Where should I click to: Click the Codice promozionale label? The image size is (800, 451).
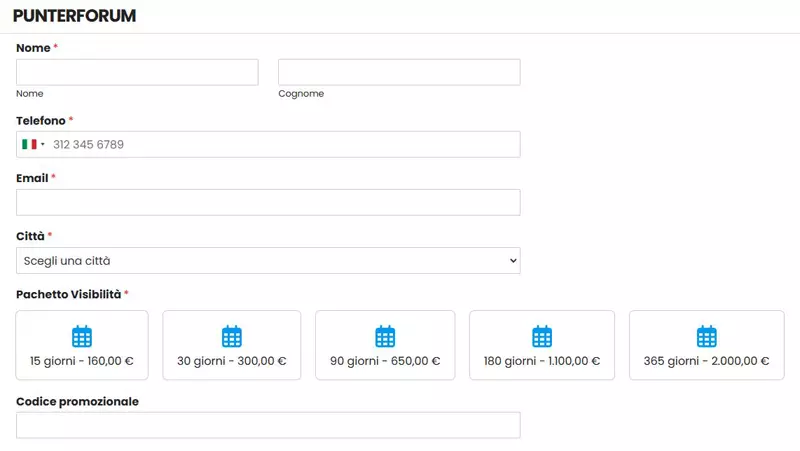point(78,402)
